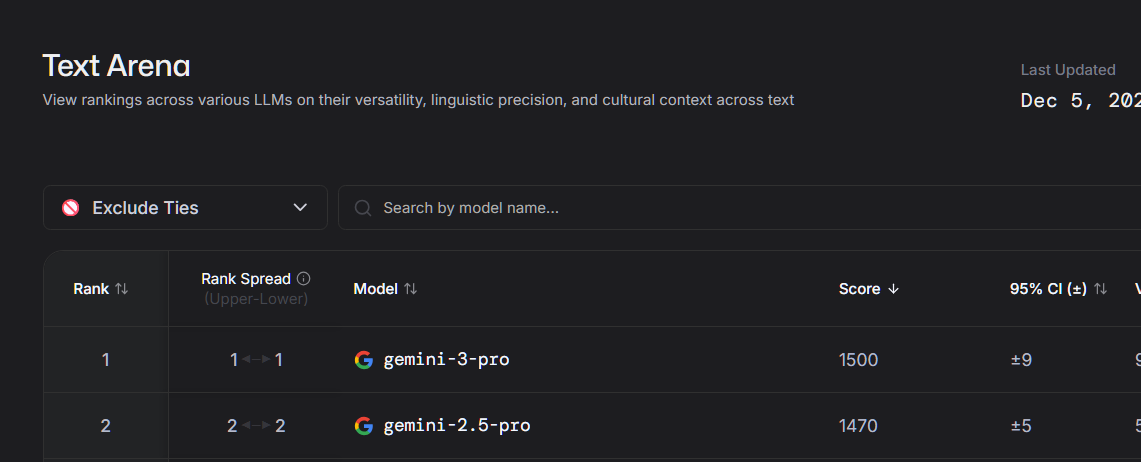Click the Google logo beside gemini-3-pro
Image resolution: width=1141 pixels, height=462 pixels.
tap(364, 360)
